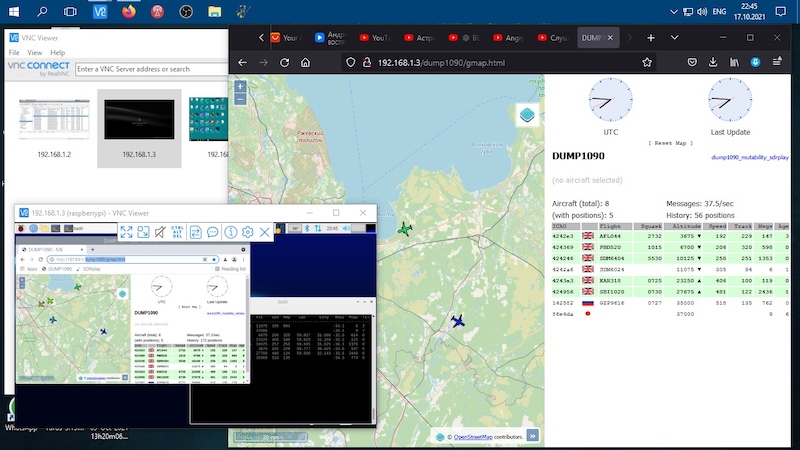800x450 pixels.
Task: Open Firefox downloads panel
Action: pyautogui.click(x=711, y=62)
